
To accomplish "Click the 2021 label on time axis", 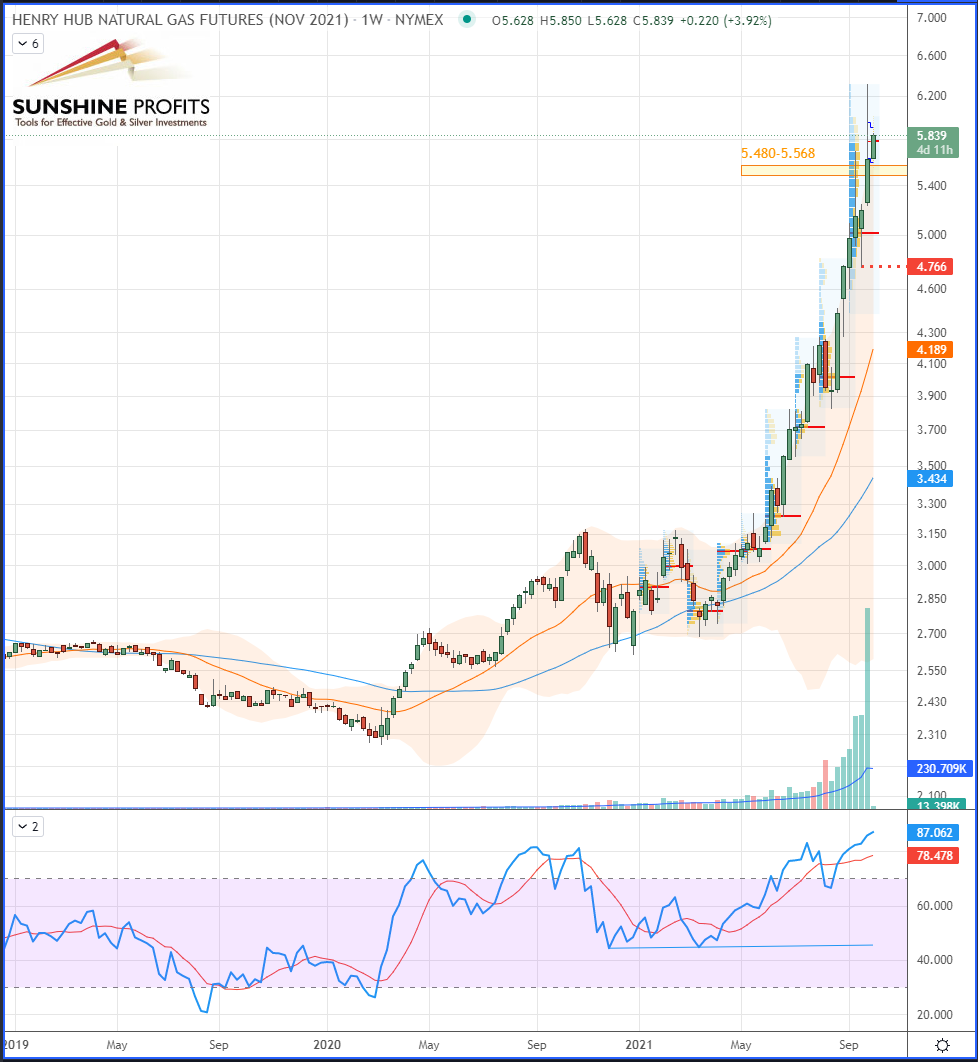I will coord(639,1044).
